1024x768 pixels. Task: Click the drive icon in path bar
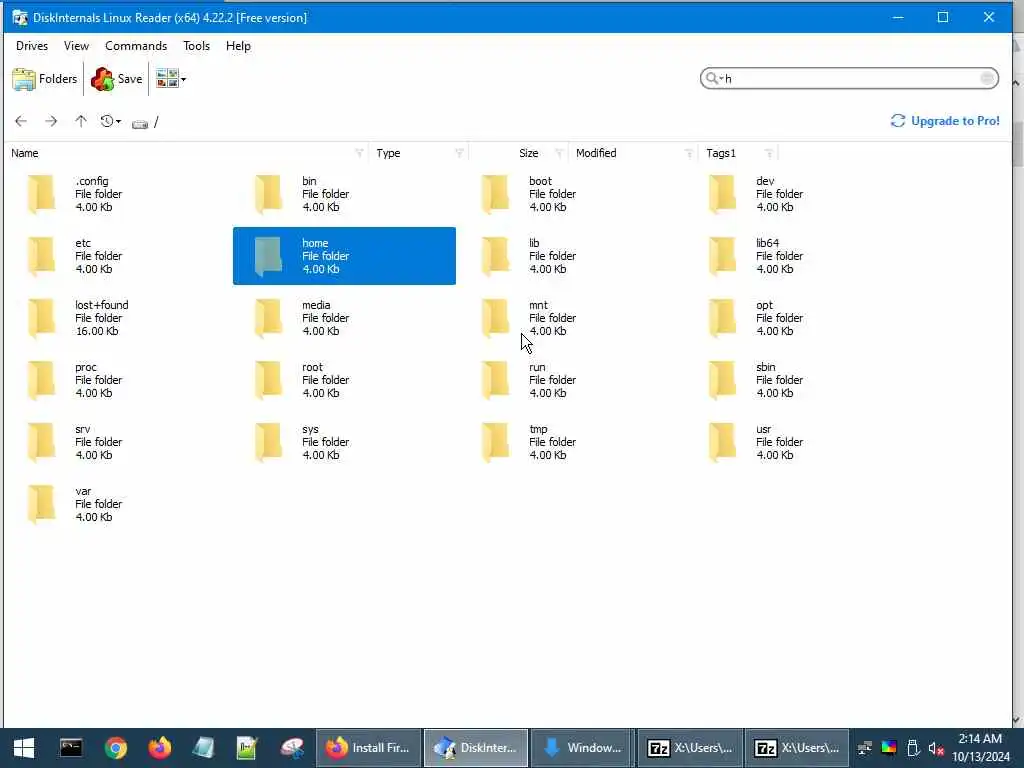[140, 123]
